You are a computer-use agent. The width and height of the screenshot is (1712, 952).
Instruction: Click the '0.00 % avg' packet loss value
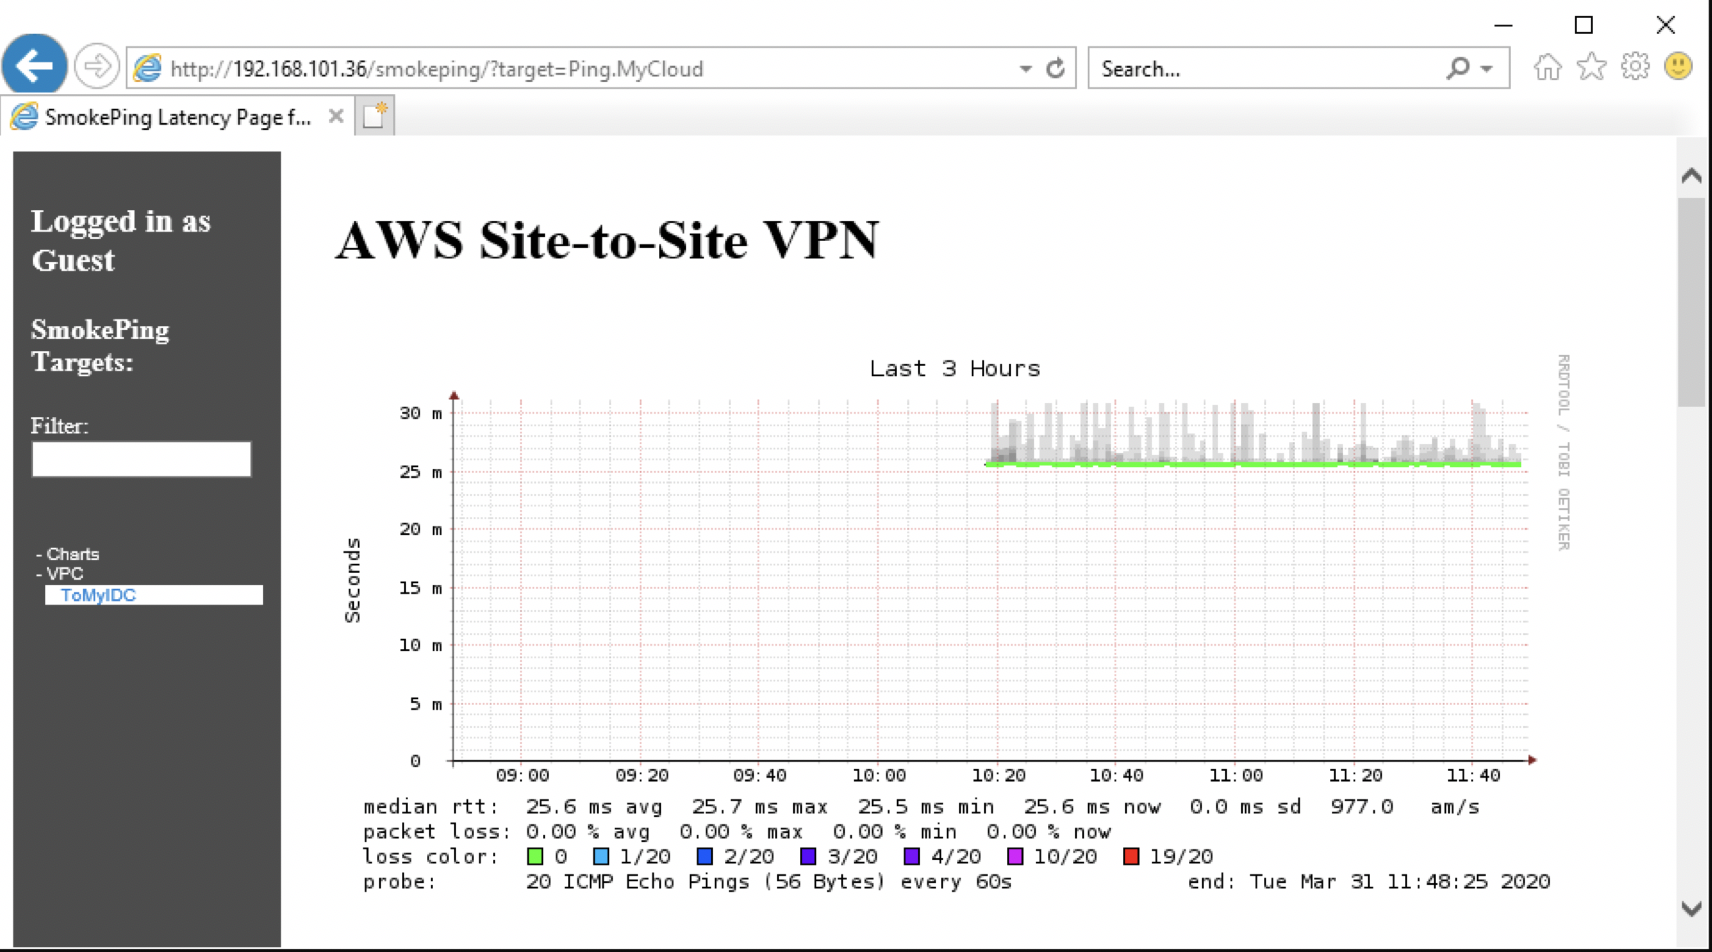[588, 832]
